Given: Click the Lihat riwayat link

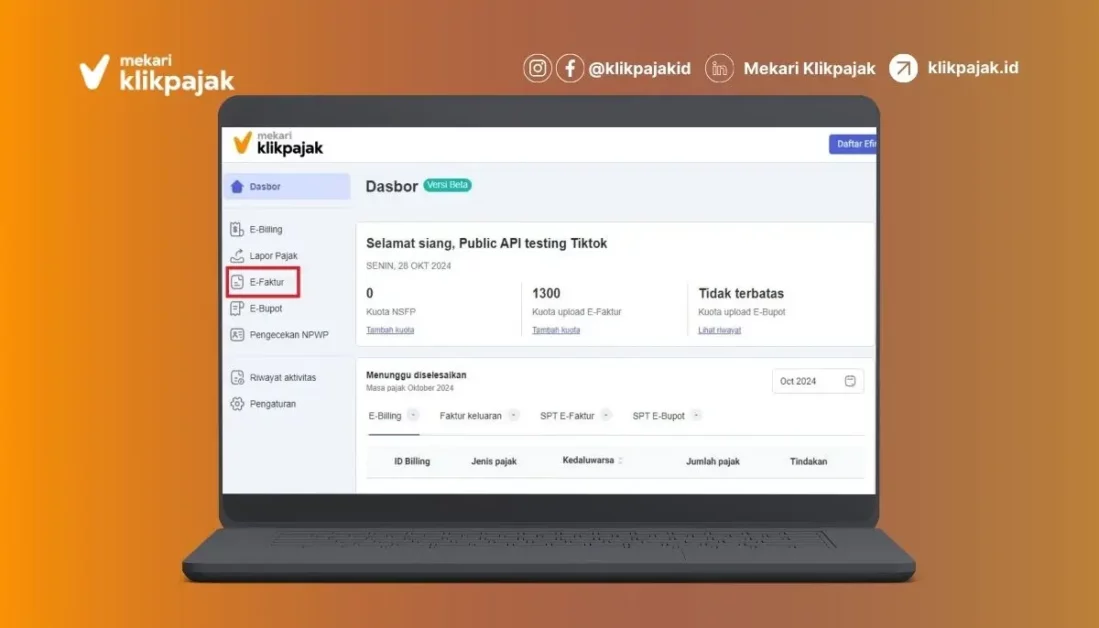Looking at the screenshot, I should coord(719,330).
